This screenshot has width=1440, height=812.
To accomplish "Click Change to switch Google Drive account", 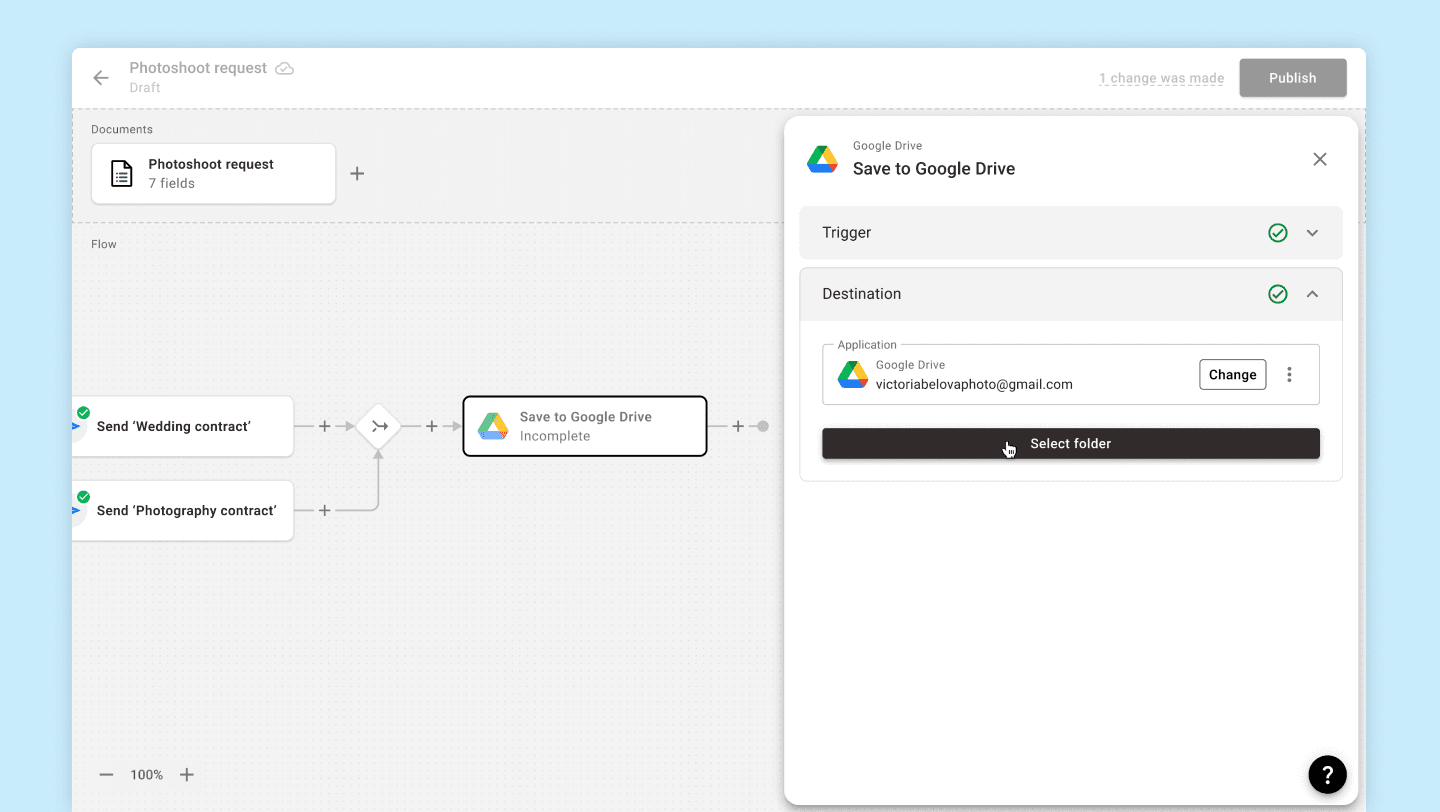I will point(1233,375).
